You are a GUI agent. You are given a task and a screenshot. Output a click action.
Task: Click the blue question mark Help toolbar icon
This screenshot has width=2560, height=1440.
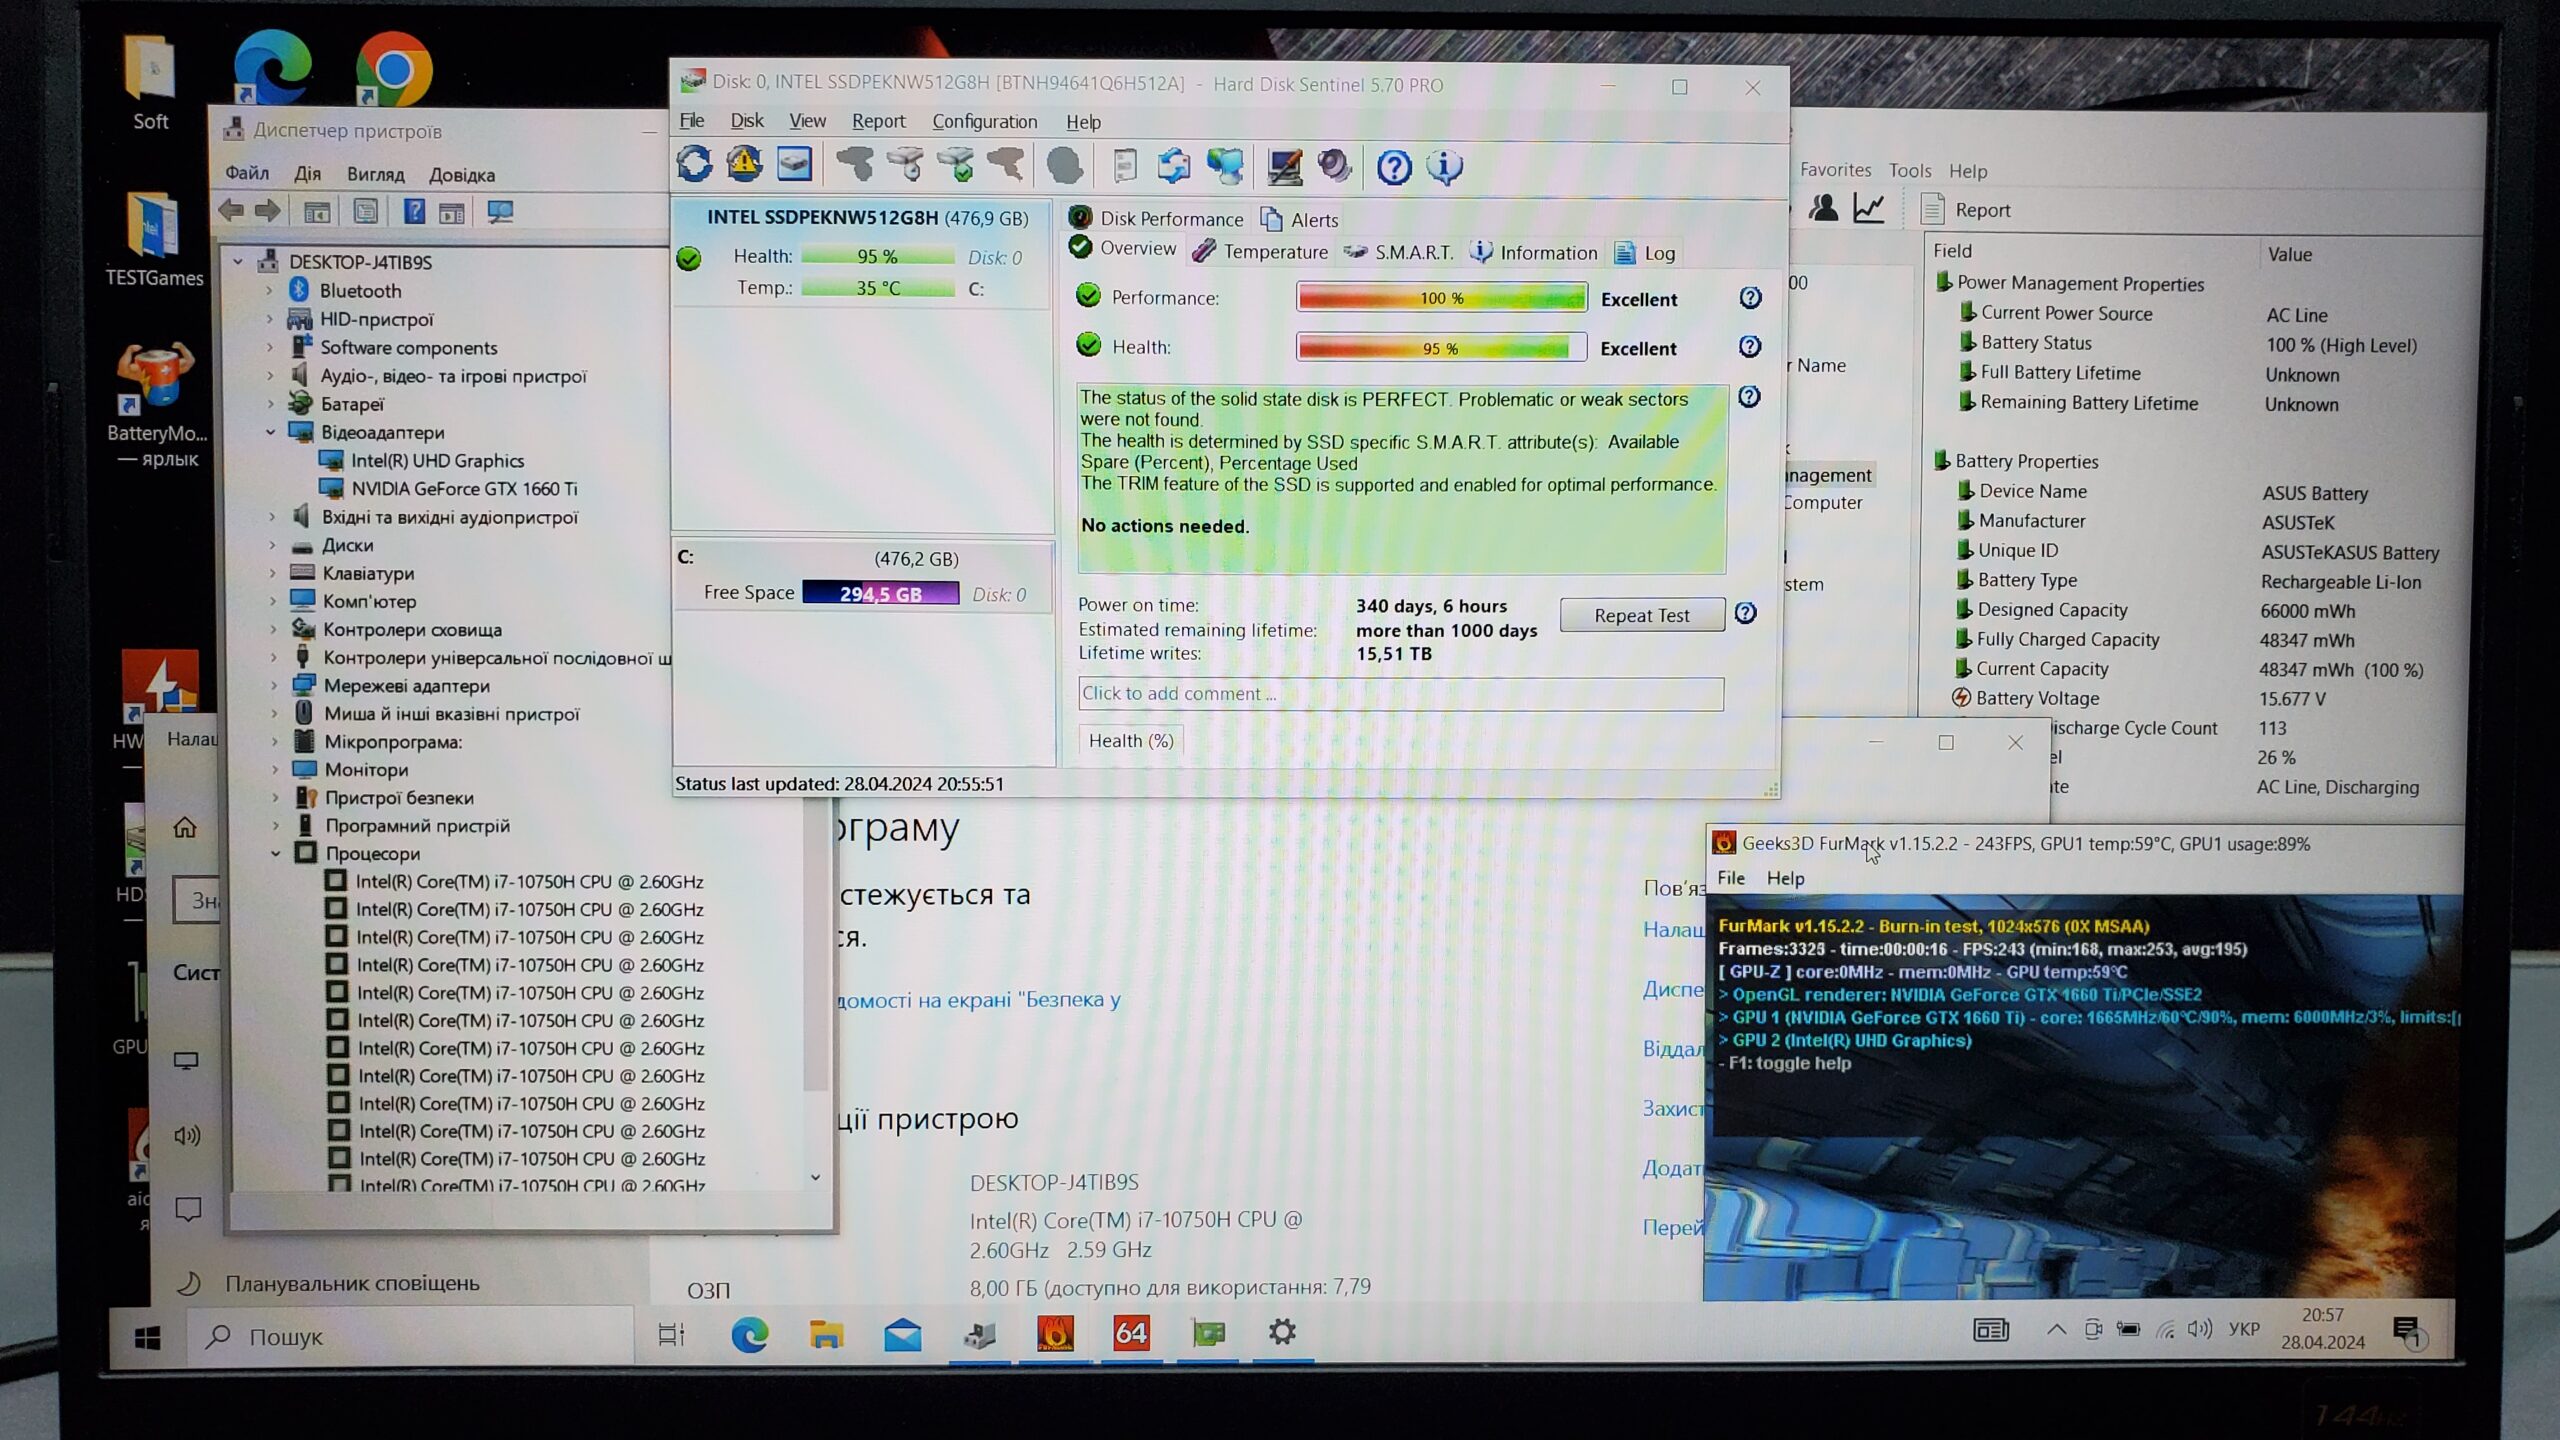1394,167
